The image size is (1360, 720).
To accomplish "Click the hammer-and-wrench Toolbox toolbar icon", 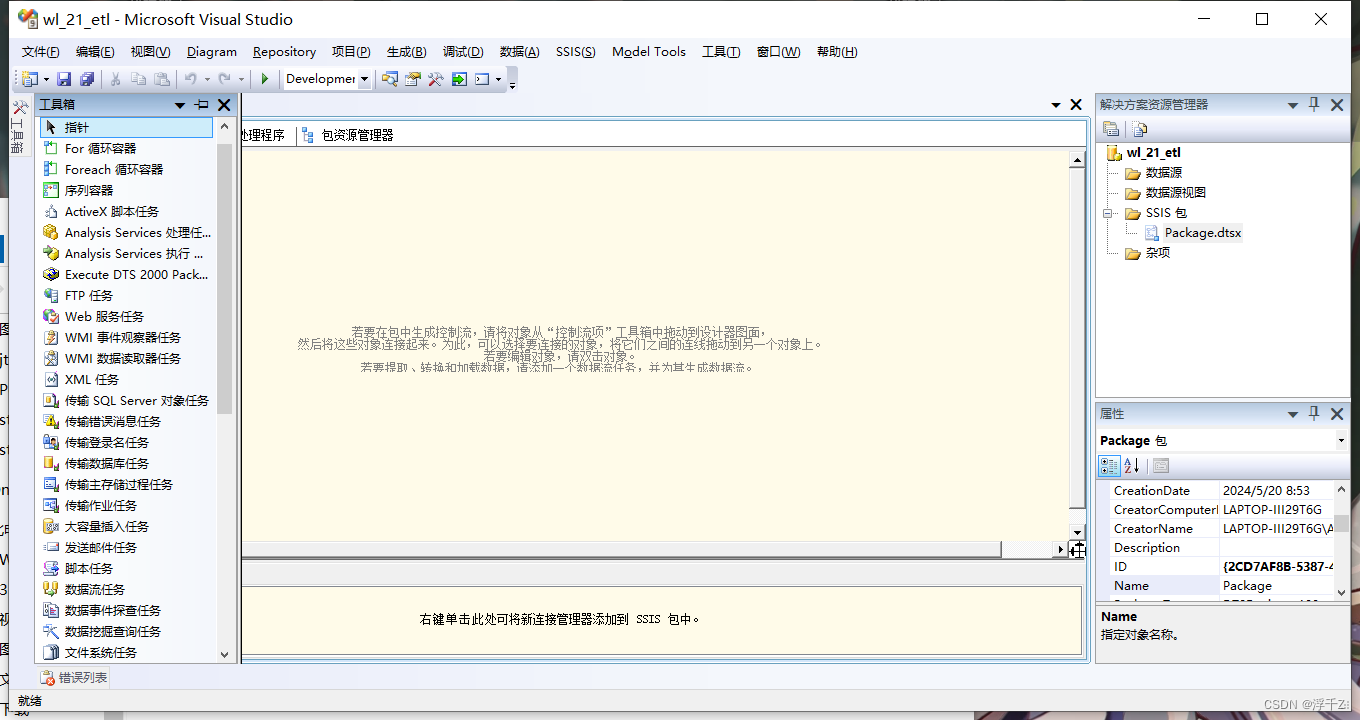I will click(x=436, y=79).
